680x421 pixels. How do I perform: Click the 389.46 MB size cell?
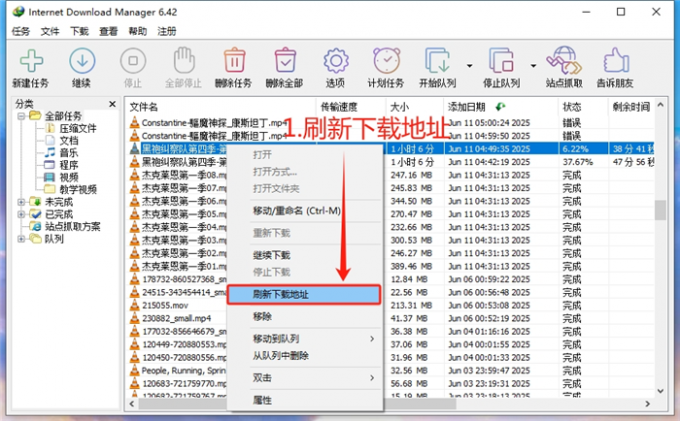409,266
